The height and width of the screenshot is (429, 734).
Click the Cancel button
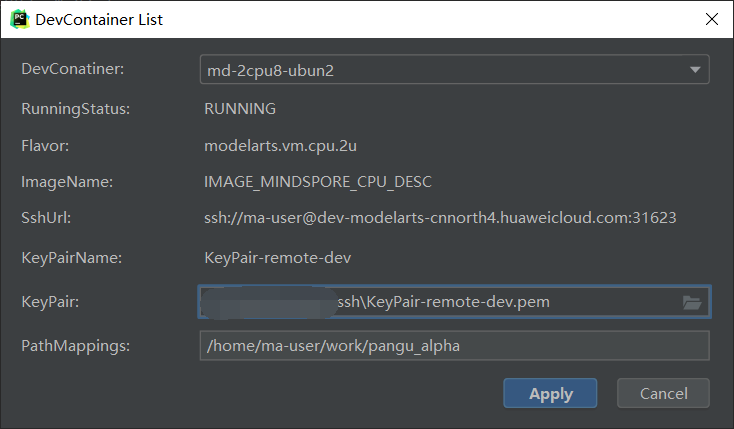663,393
